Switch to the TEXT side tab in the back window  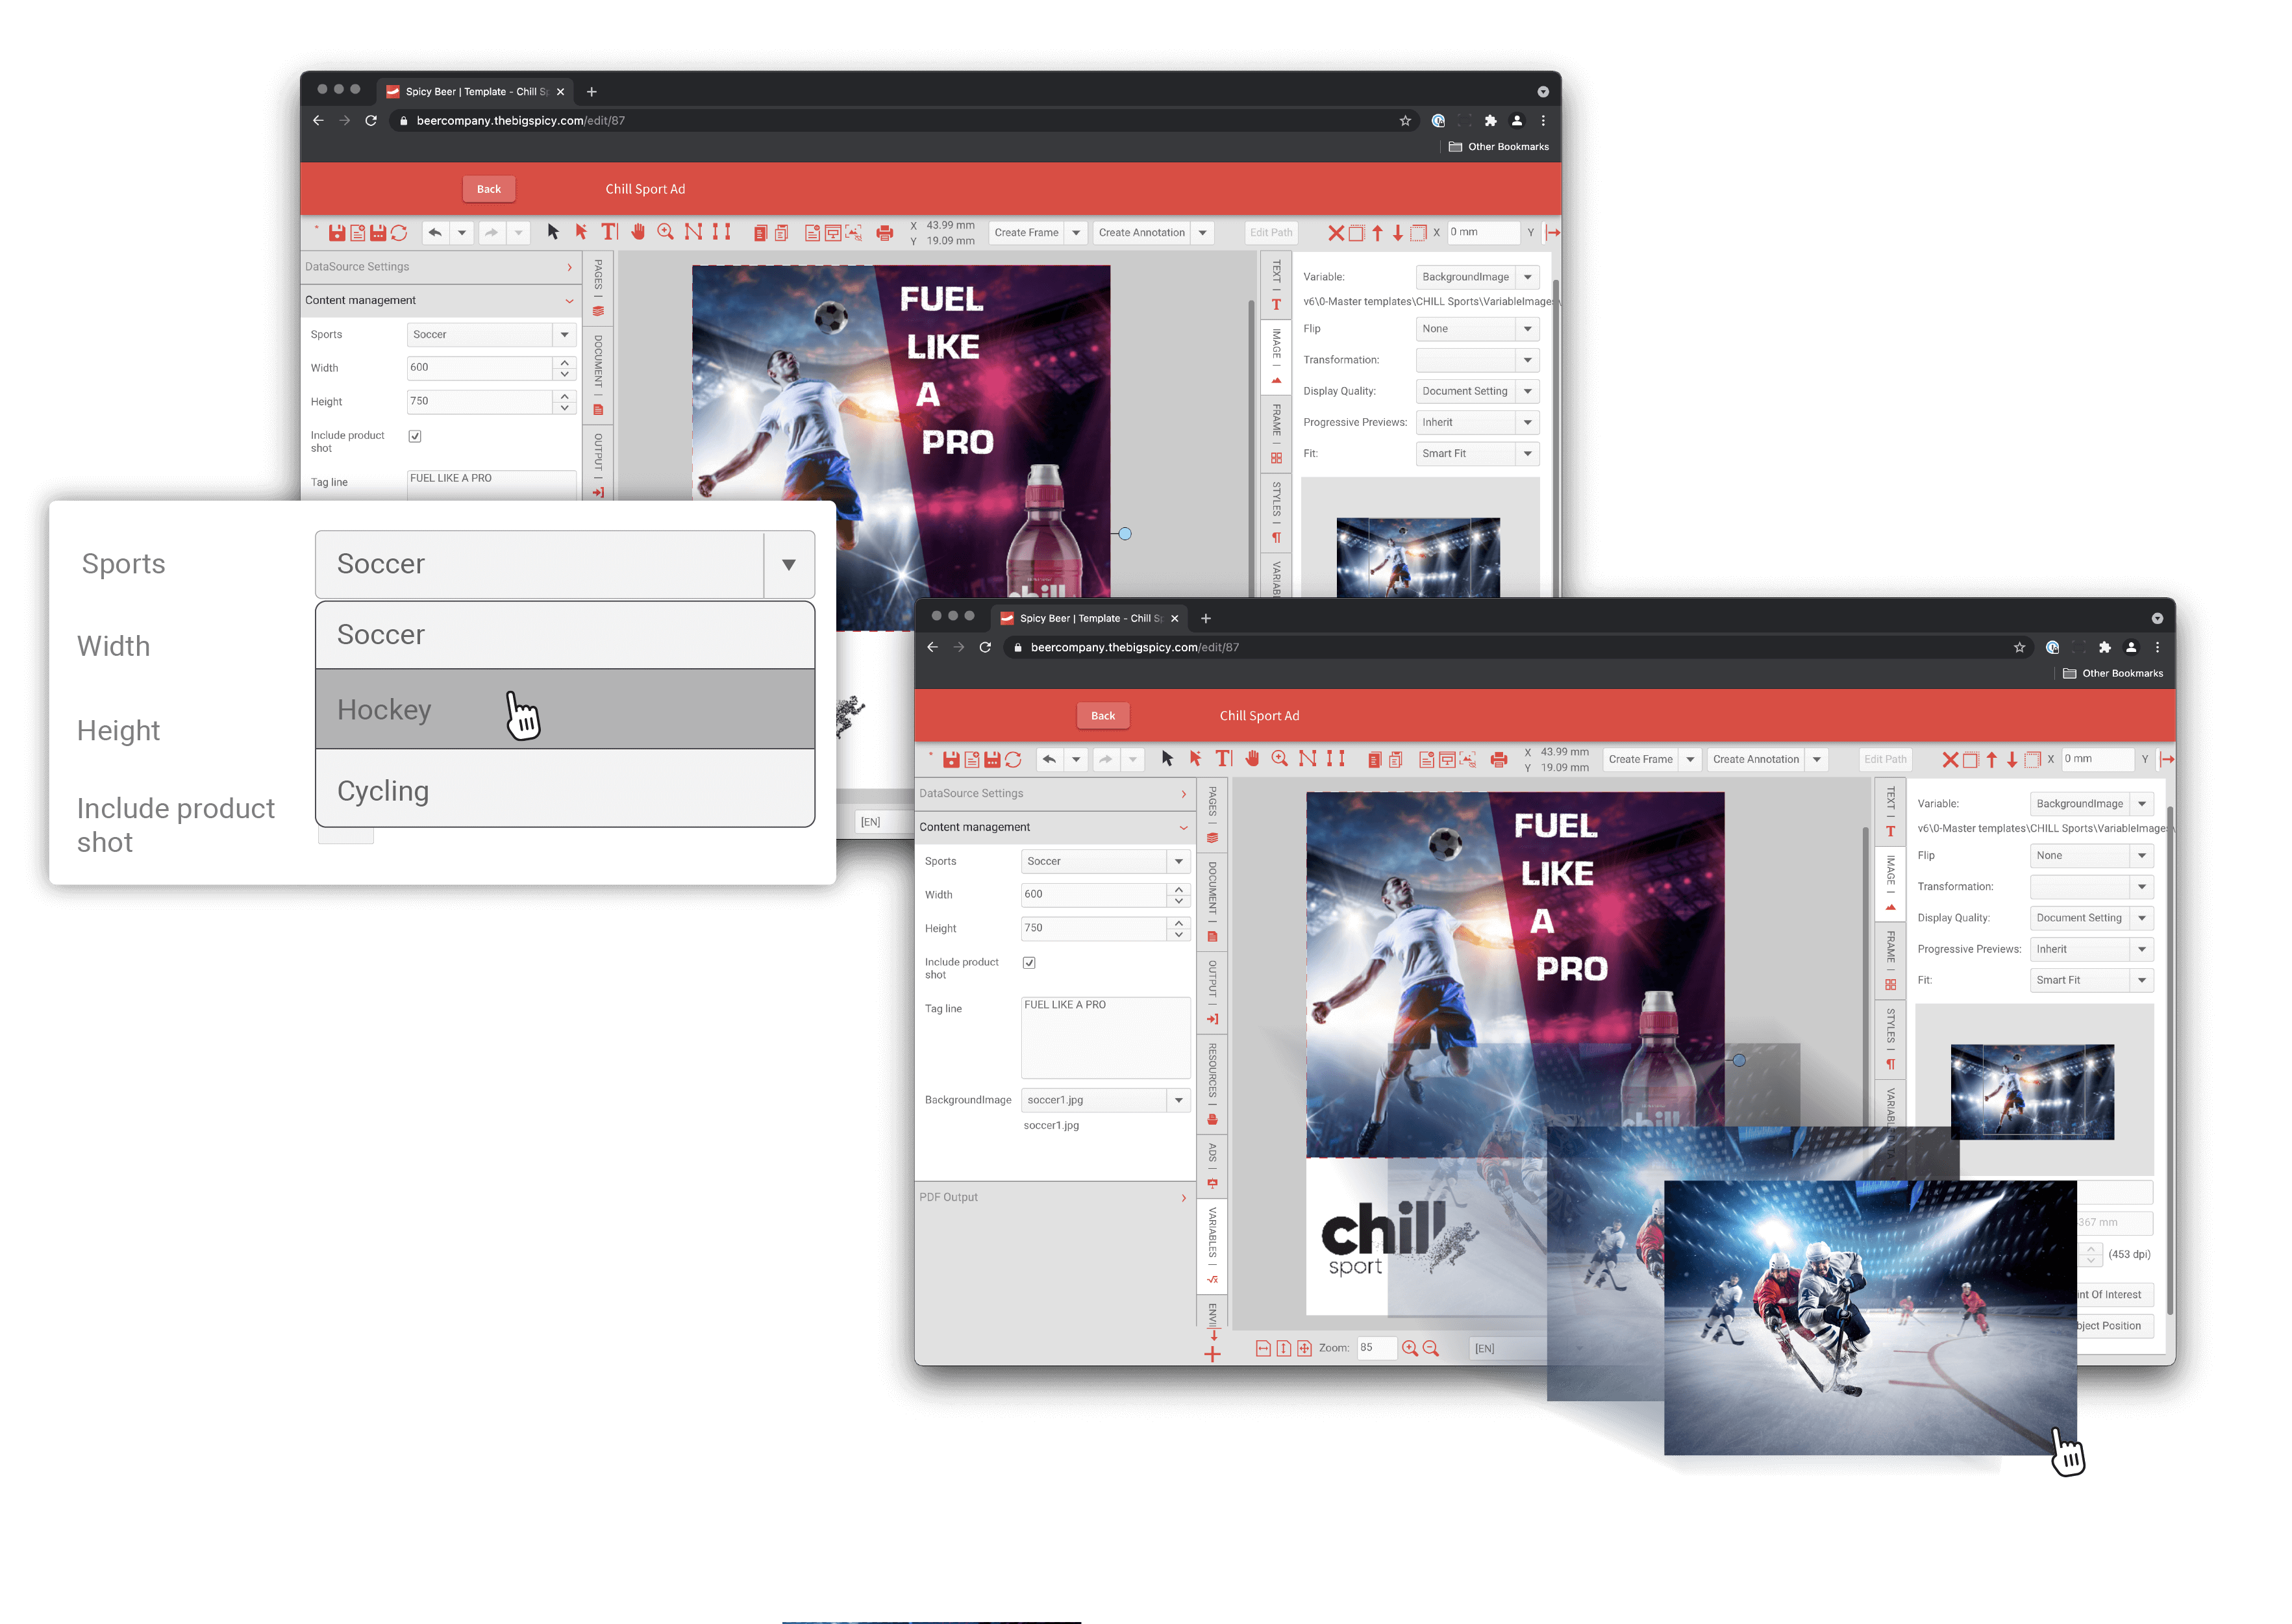click(x=1276, y=286)
